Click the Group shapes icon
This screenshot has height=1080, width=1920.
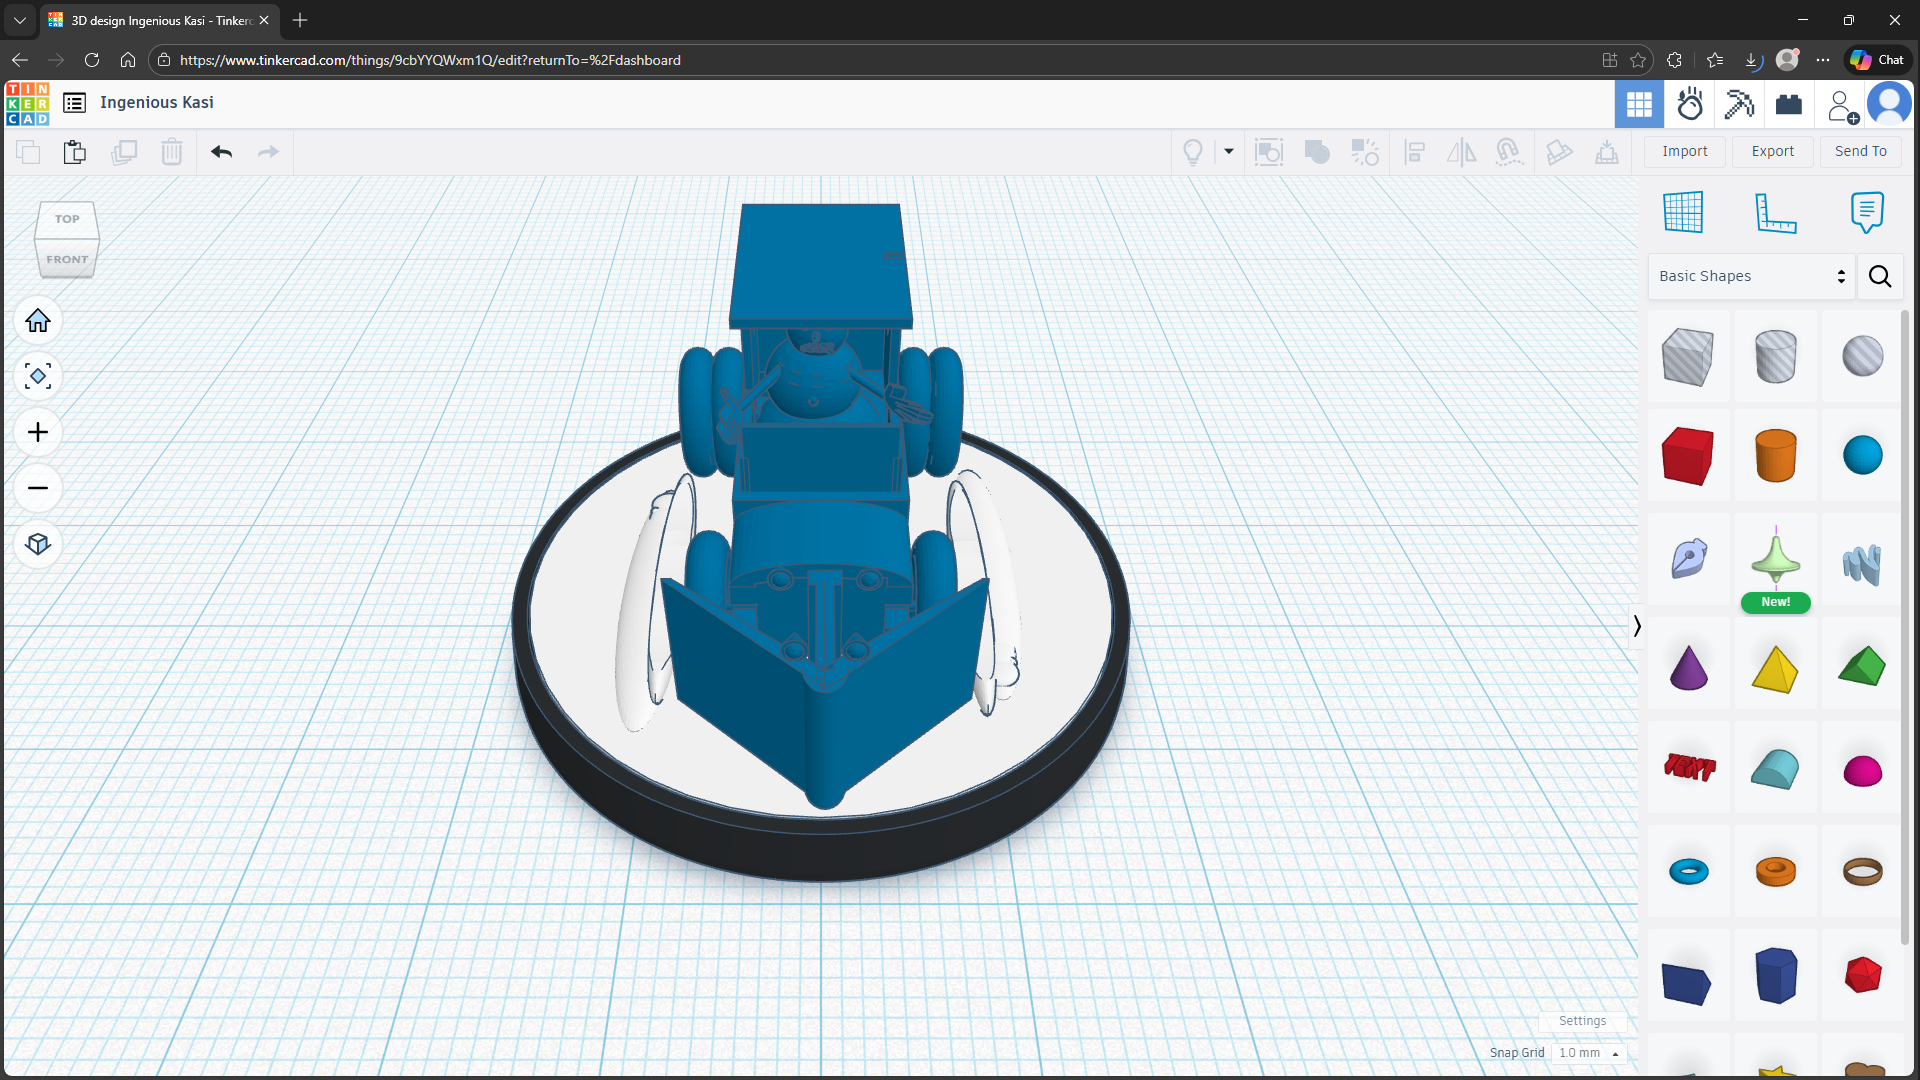[x=1317, y=152]
